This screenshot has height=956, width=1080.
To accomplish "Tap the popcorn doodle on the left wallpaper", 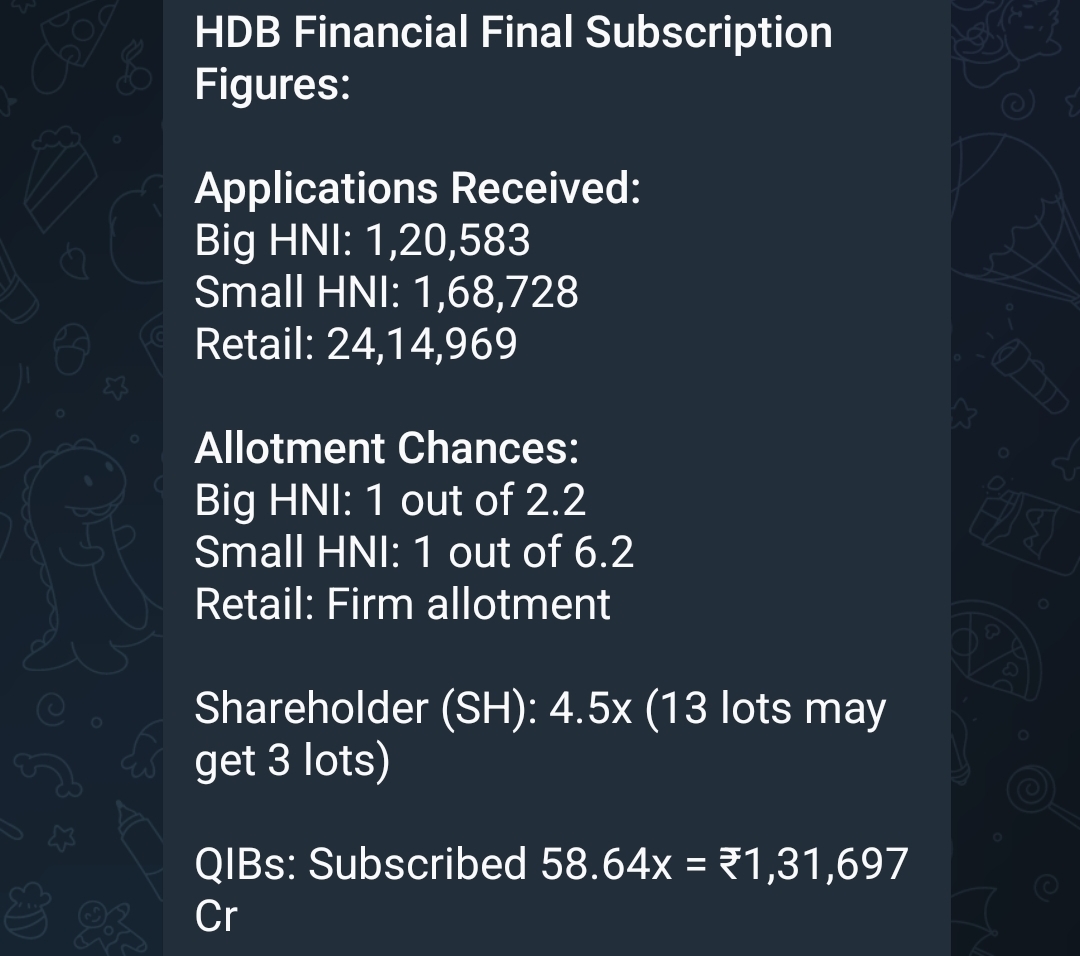I will click(52, 170).
